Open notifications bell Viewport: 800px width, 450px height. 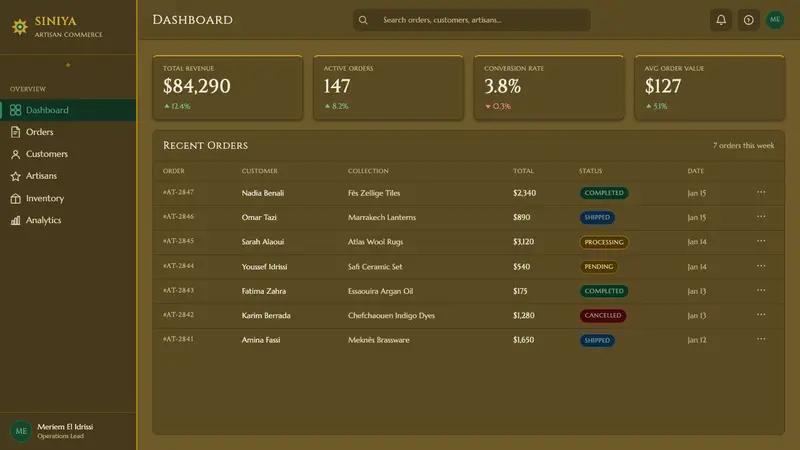coord(720,20)
